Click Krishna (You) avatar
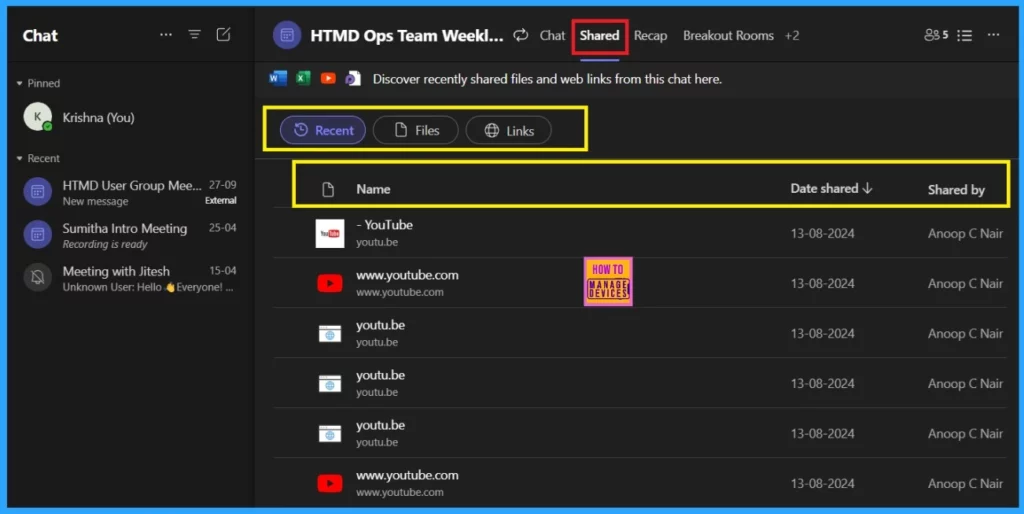The image size is (1024, 514). pos(38,117)
